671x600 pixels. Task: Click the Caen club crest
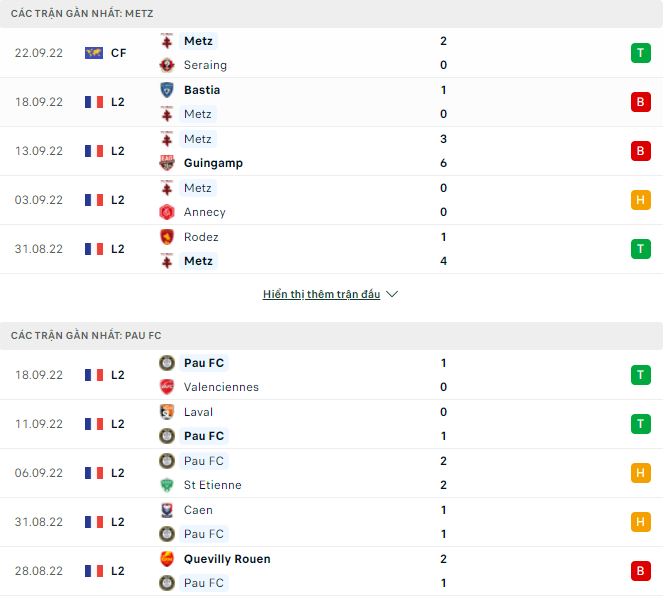(167, 510)
